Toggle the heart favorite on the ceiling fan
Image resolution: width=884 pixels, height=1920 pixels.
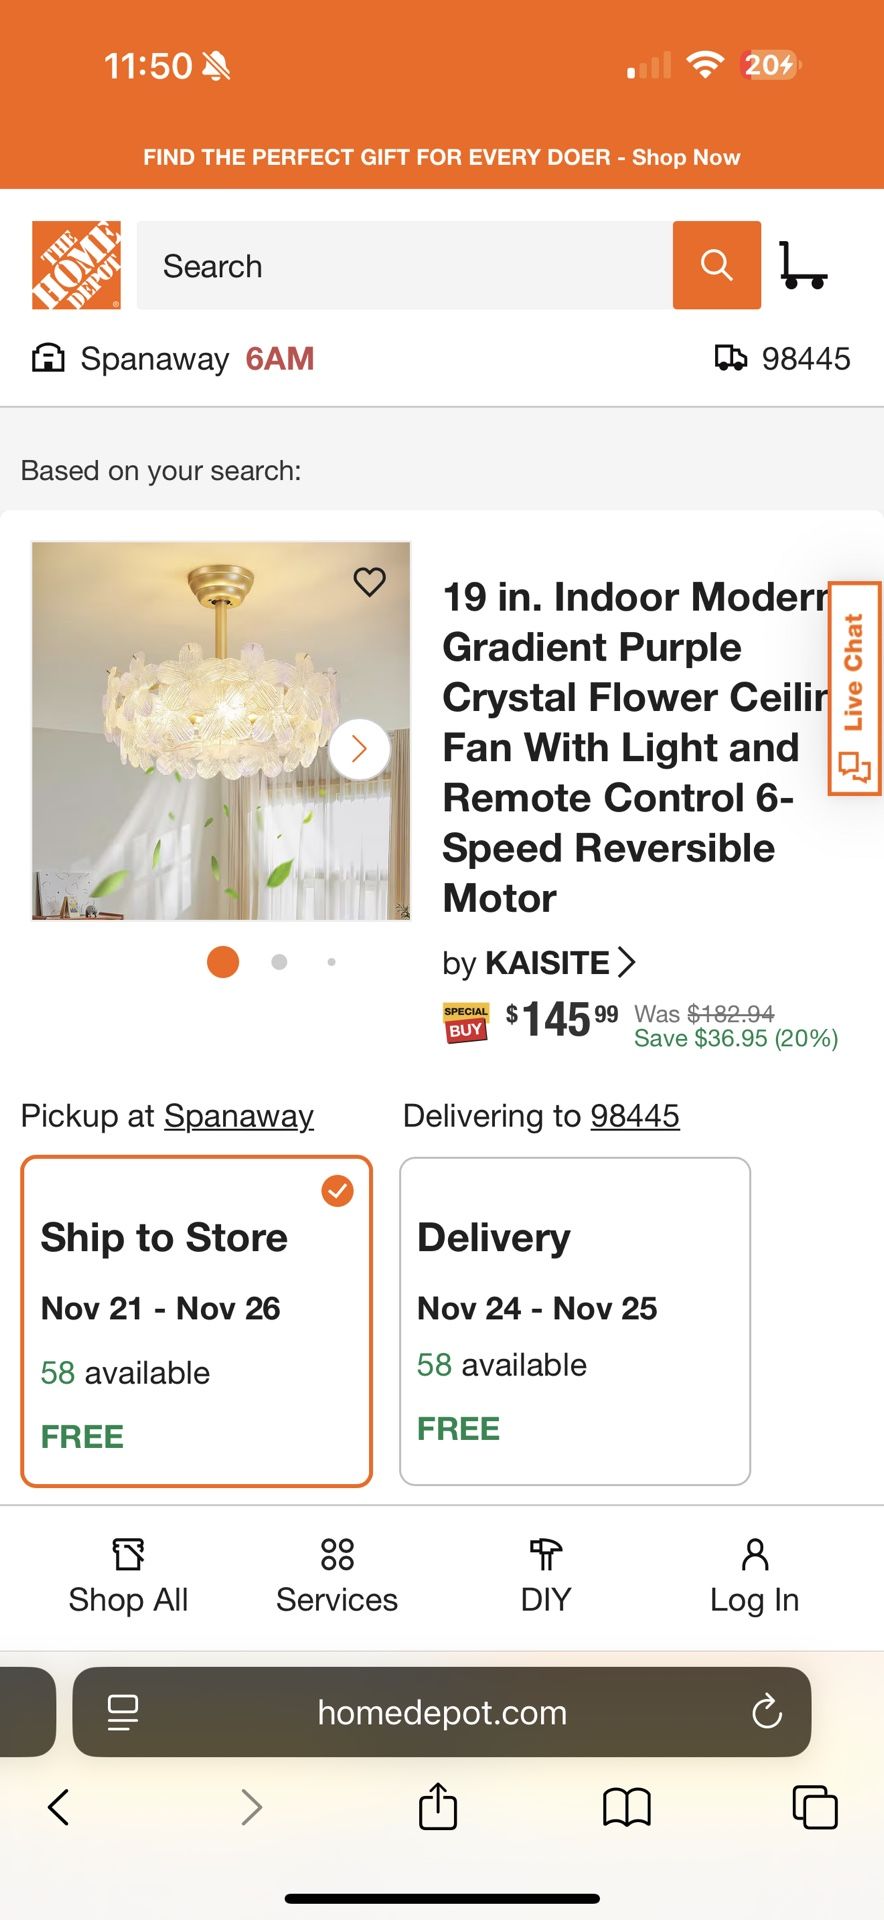[369, 581]
